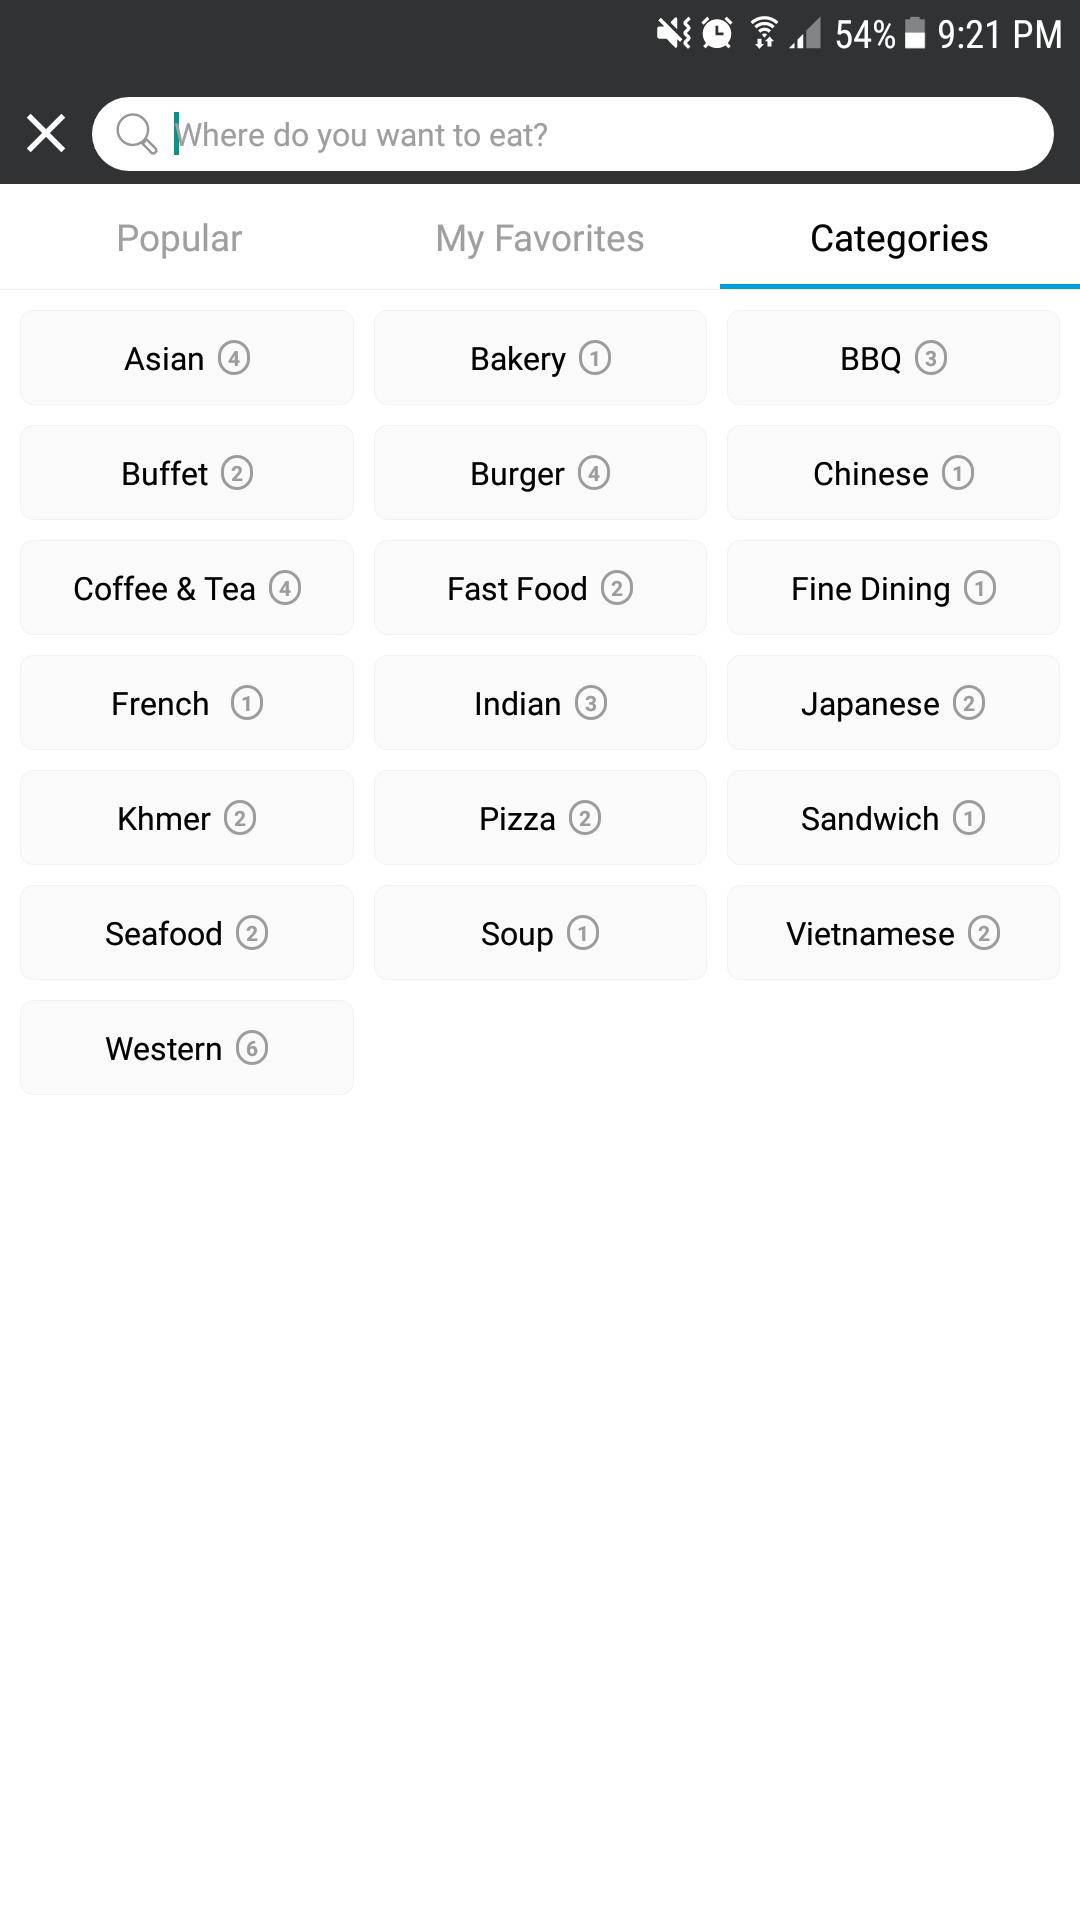The height and width of the screenshot is (1920, 1080).
Task: Choose the Asian category
Action: [x=187, y=358]
